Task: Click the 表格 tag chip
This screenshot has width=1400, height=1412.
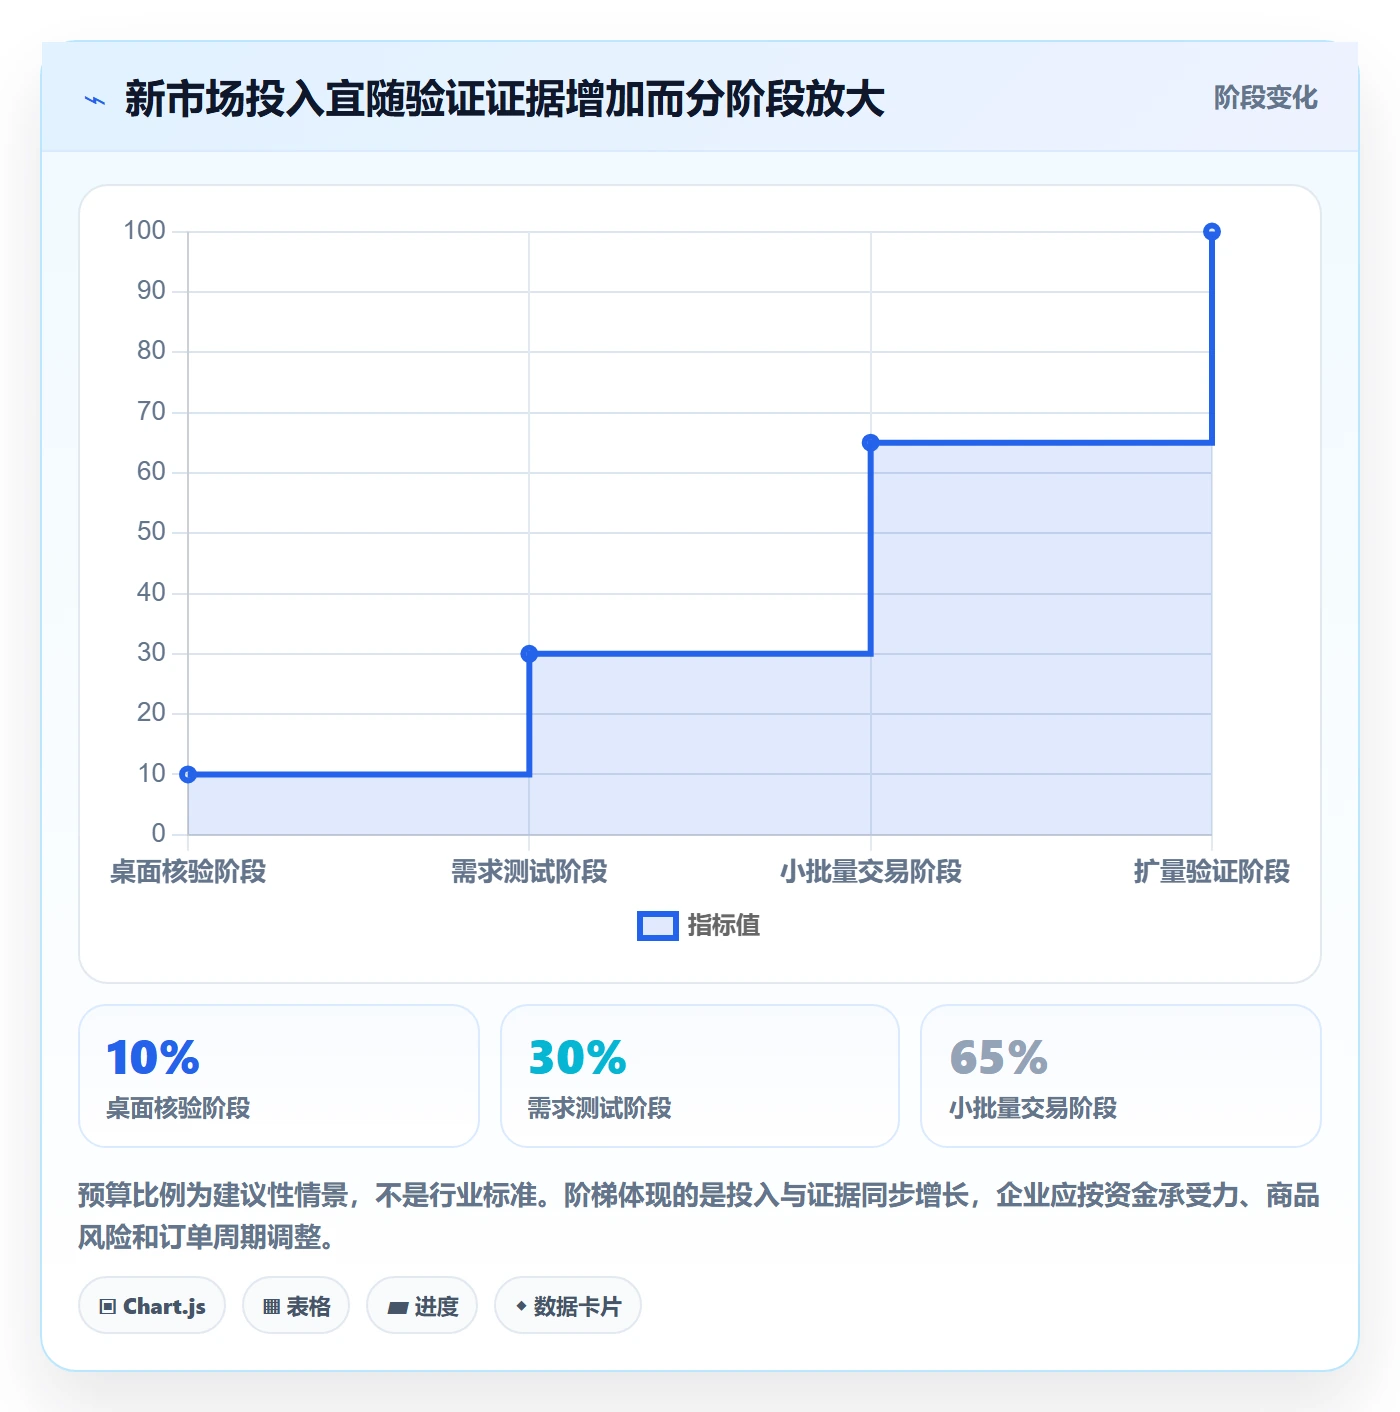Action: 296,1306
